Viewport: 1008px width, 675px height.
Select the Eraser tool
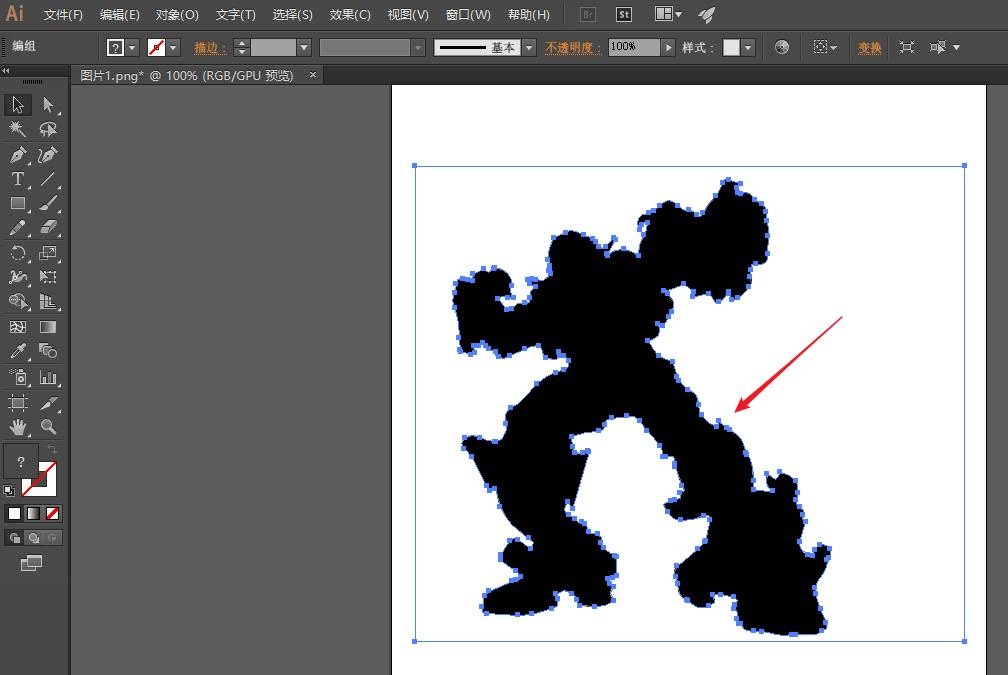48,228
